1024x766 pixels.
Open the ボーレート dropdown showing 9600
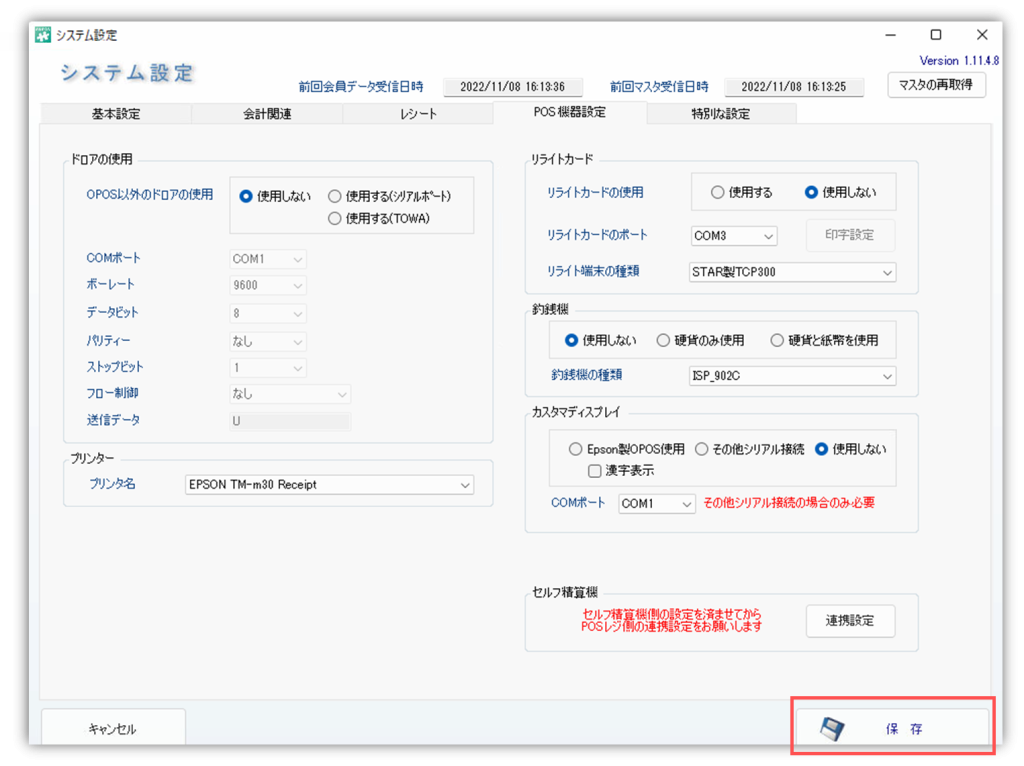[x=268, y=285]
